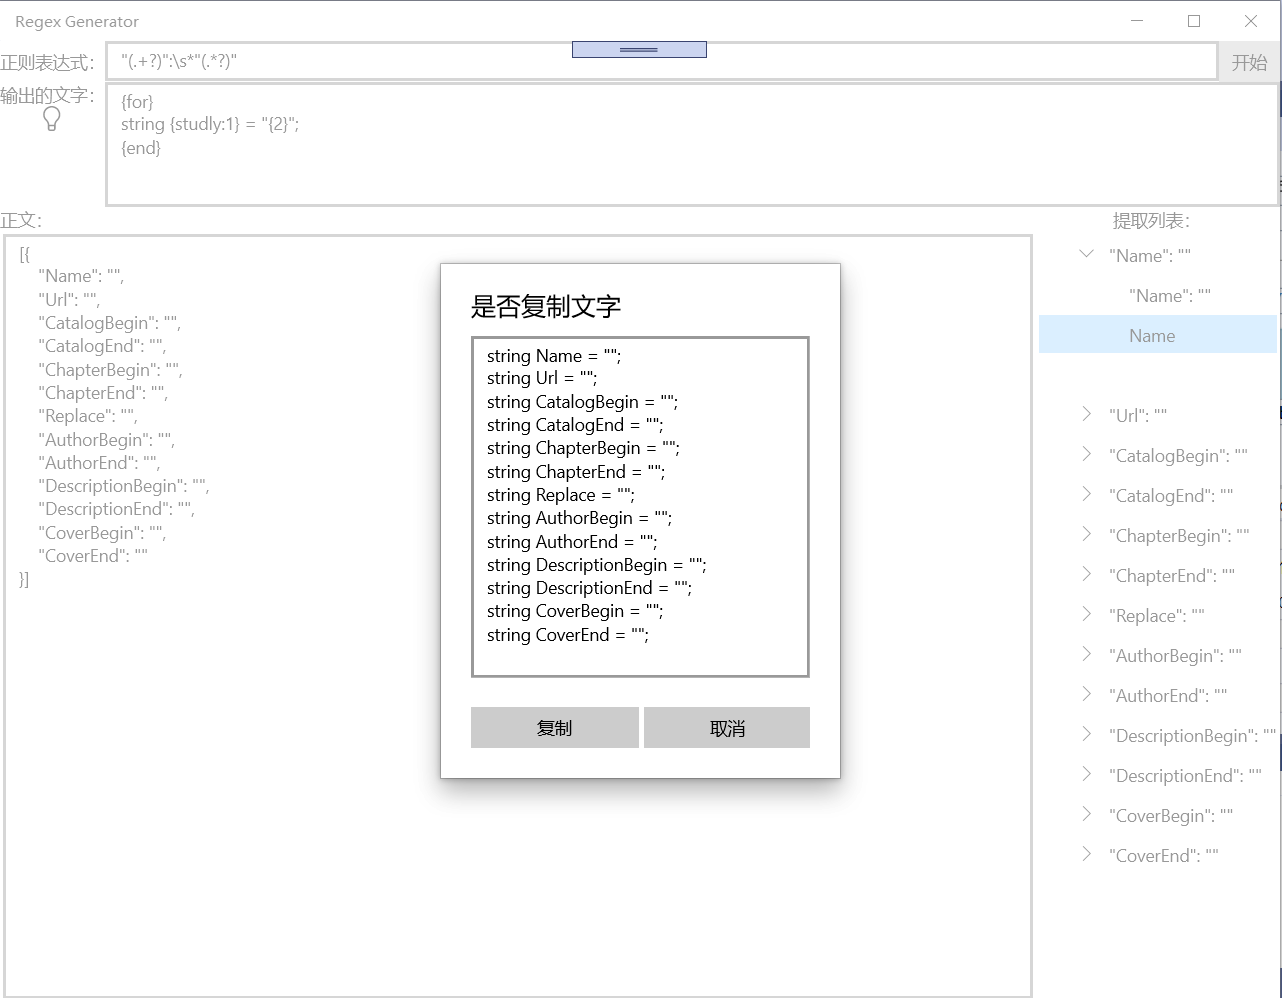
Task: Collapse the "Name": "" tree node
Action: pos(1086,255)
